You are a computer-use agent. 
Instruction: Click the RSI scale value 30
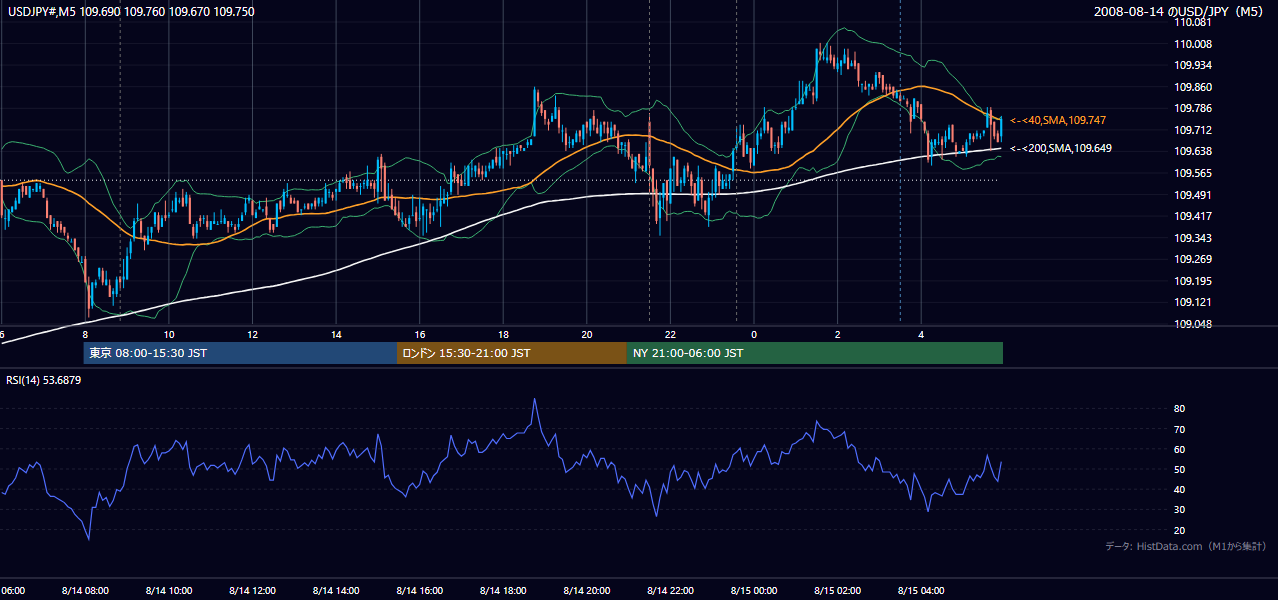pos(1180,510)
